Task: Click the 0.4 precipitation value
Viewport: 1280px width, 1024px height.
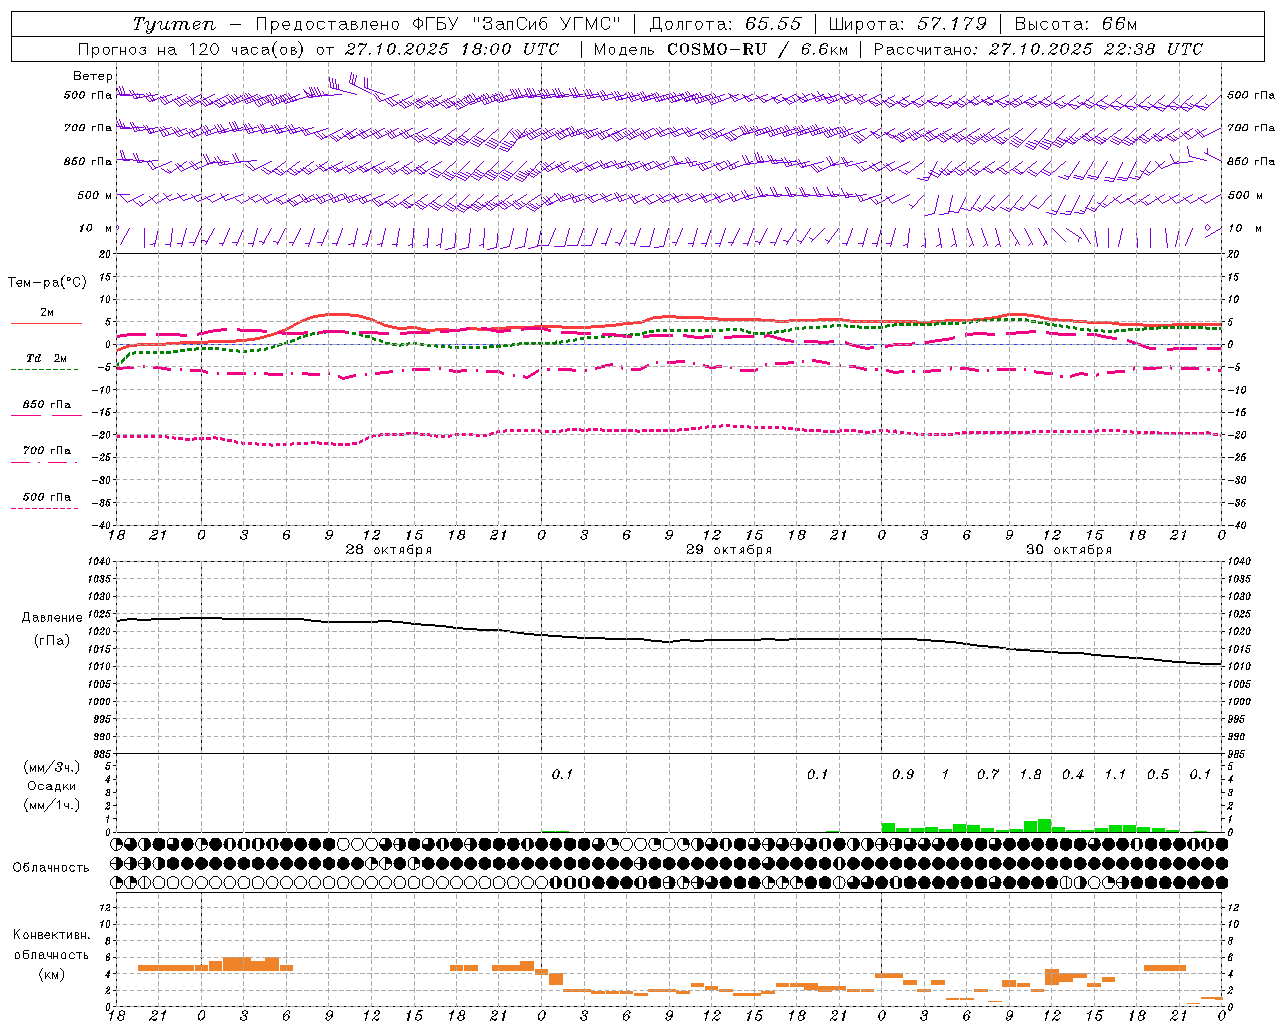Action: 1073,774
